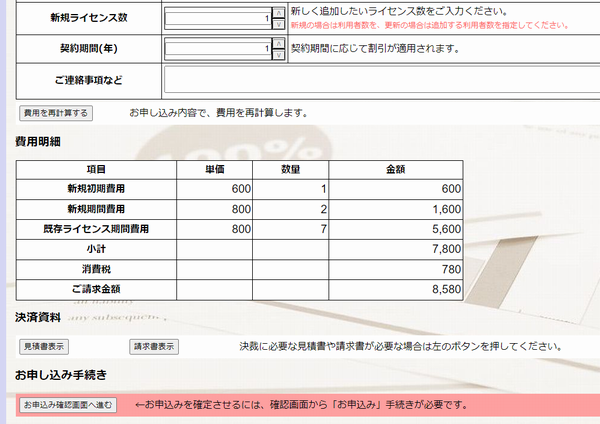Show the invoice via 請求書表示
The image size is (600, 424).
point(154,346)
